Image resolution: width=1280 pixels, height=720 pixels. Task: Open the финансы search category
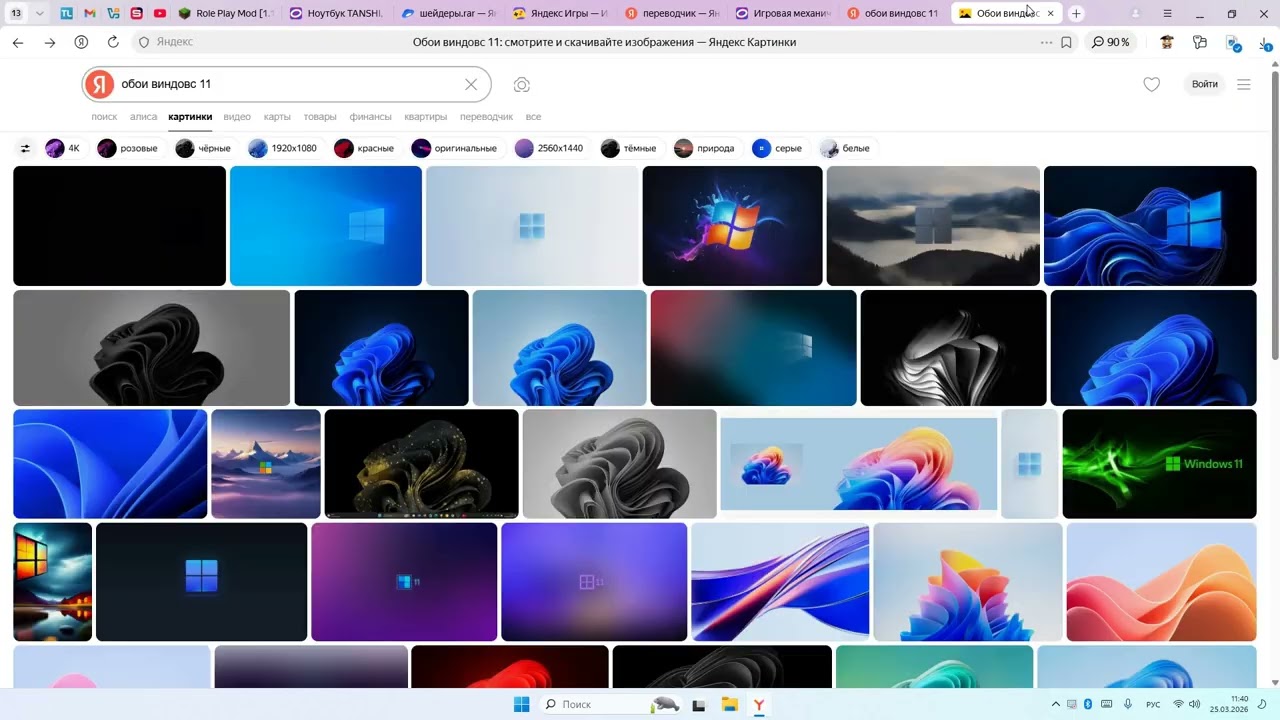coord(370,117)
